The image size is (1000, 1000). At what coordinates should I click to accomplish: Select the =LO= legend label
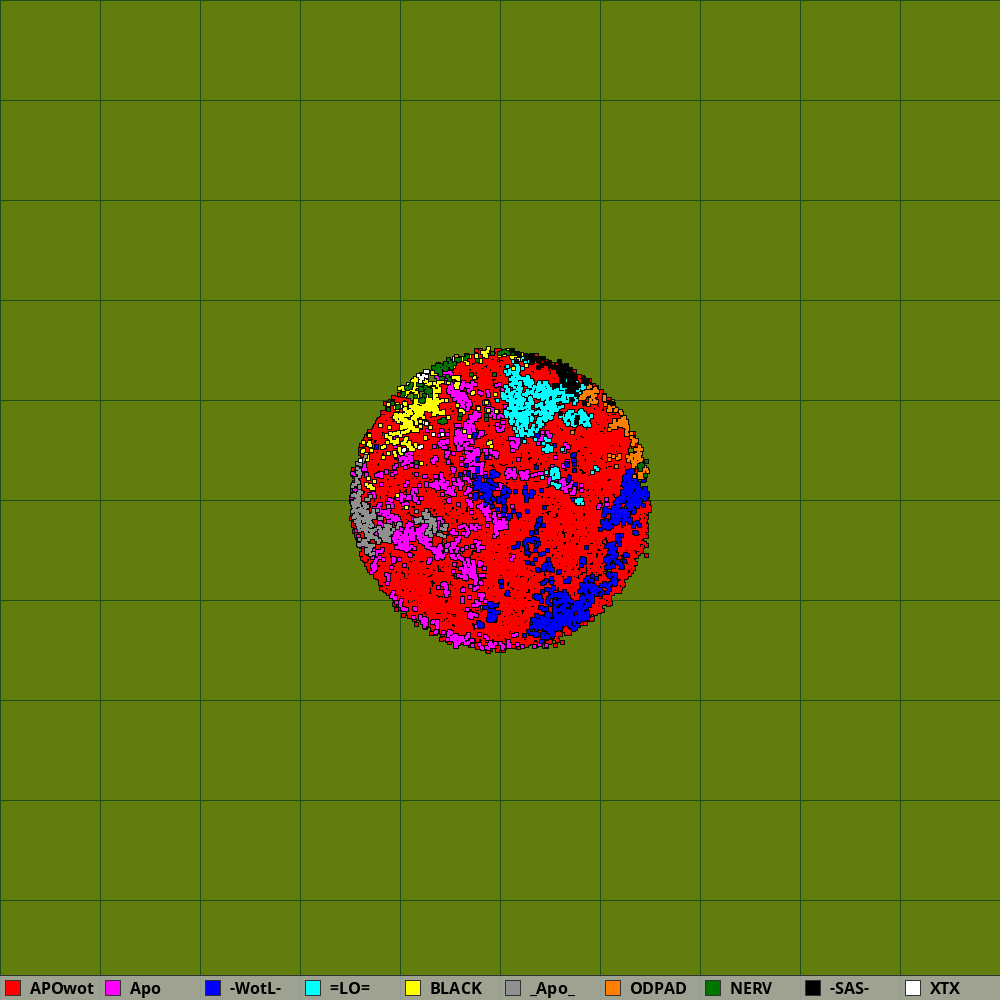point(349,989)
